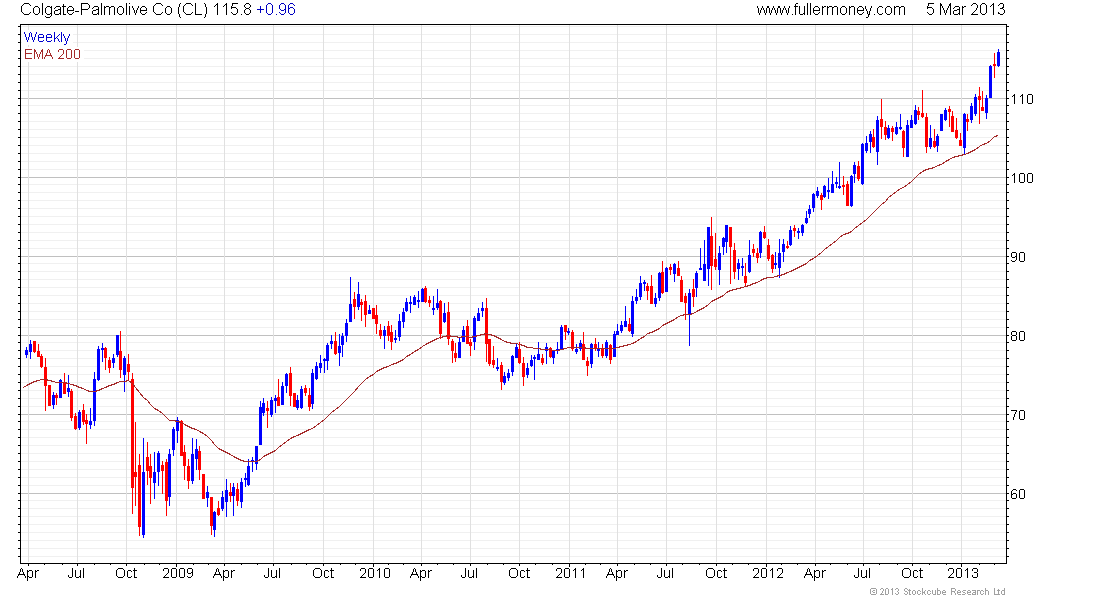The image size is (1100, 600).
Task: Click the 5 Mar 2013 date label
Action: (965, 10)
